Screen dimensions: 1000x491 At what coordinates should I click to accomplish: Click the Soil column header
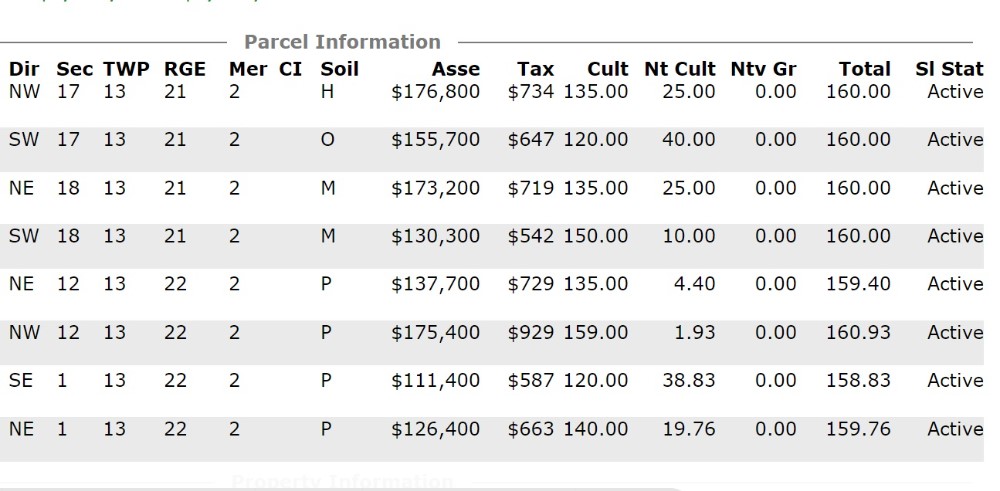click(339, 69)
